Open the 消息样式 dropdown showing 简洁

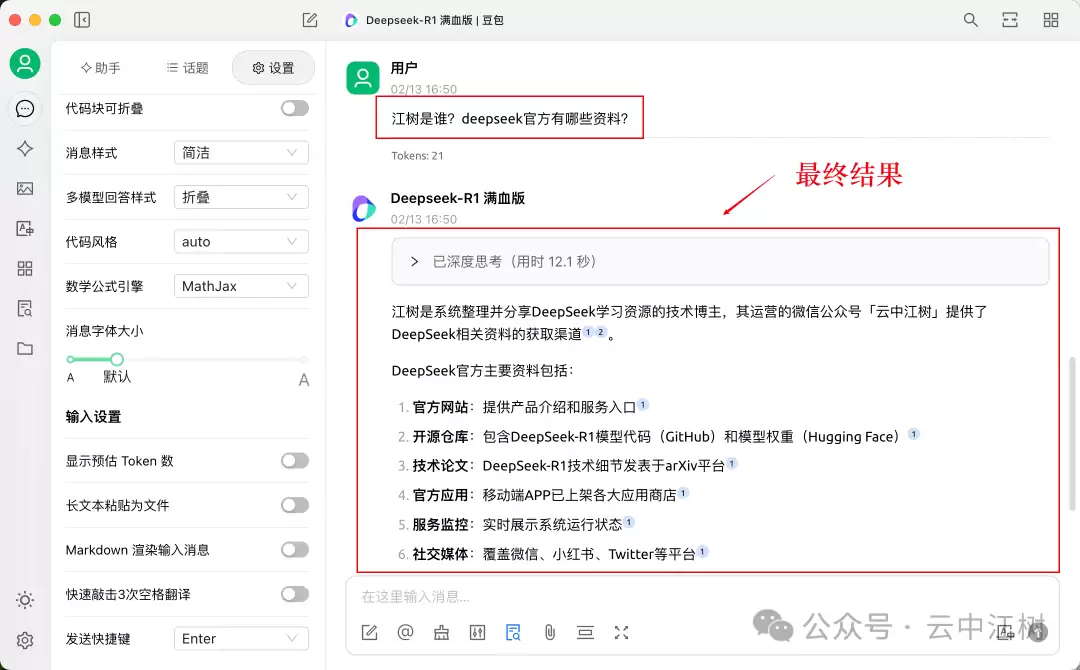[241, 153]
